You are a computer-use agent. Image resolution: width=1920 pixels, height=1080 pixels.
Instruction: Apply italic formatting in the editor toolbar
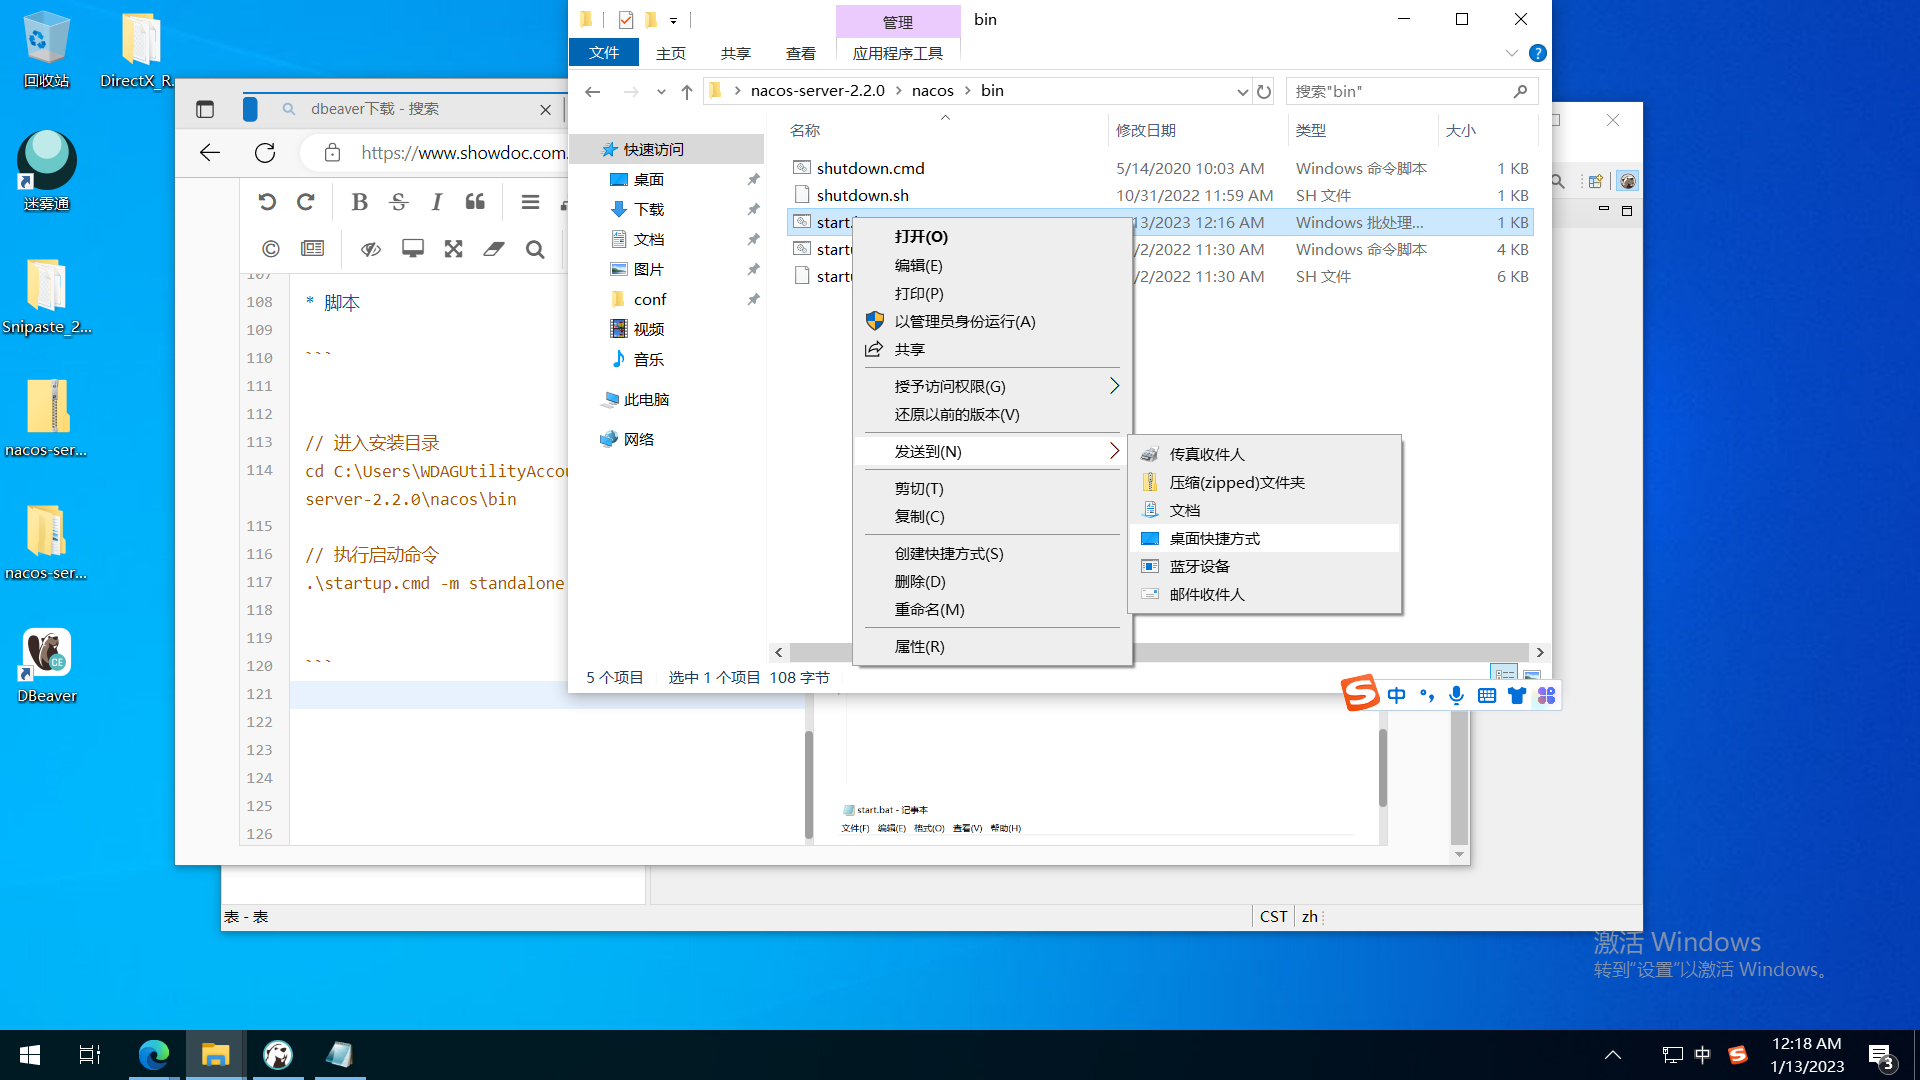click(437, 202)
